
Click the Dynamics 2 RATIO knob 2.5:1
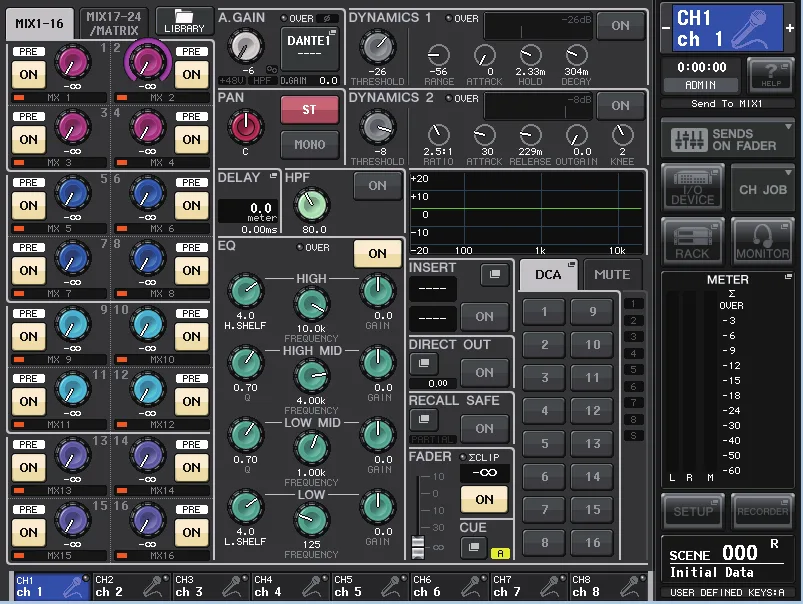438,135
